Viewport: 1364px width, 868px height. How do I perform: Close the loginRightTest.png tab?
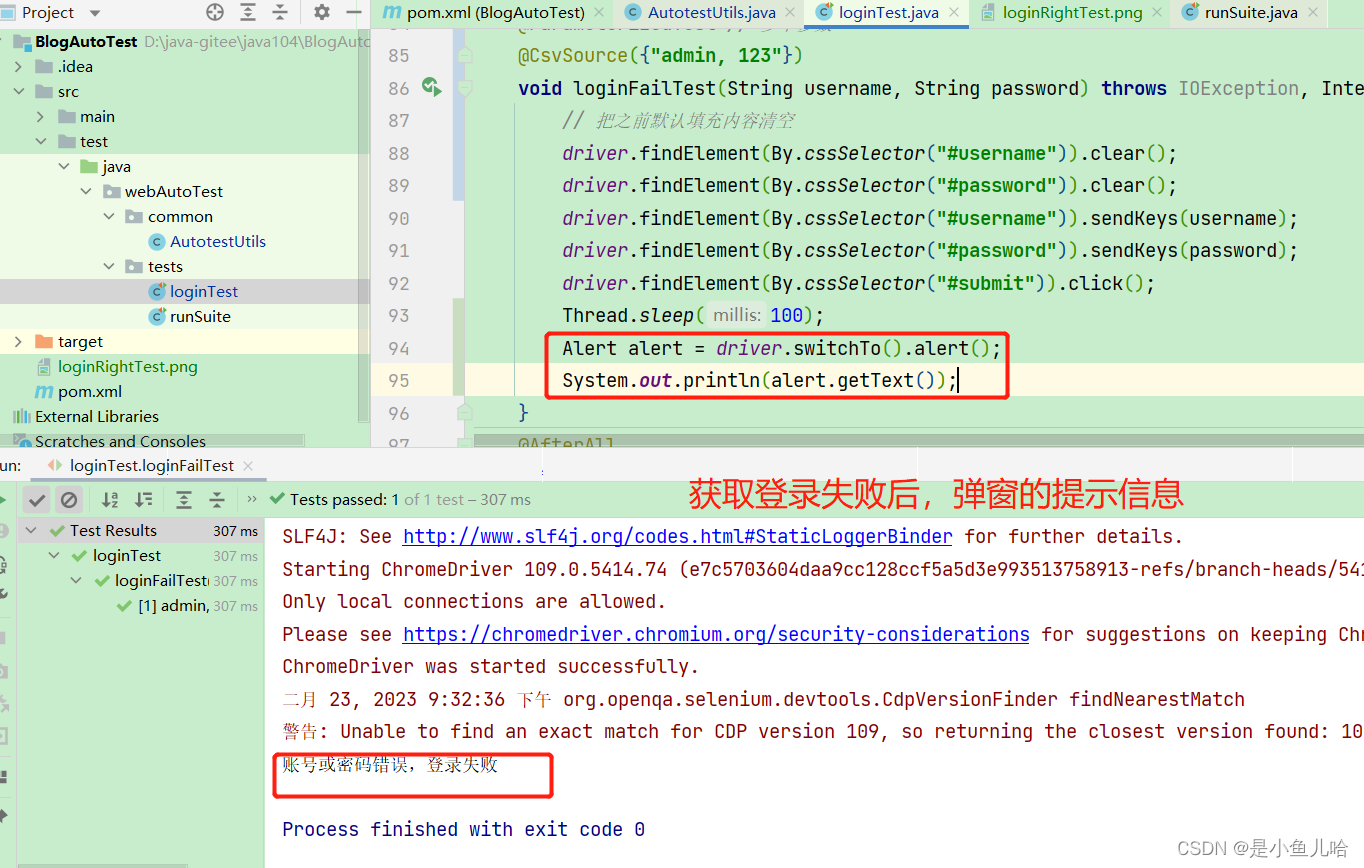coord(1158,12)
